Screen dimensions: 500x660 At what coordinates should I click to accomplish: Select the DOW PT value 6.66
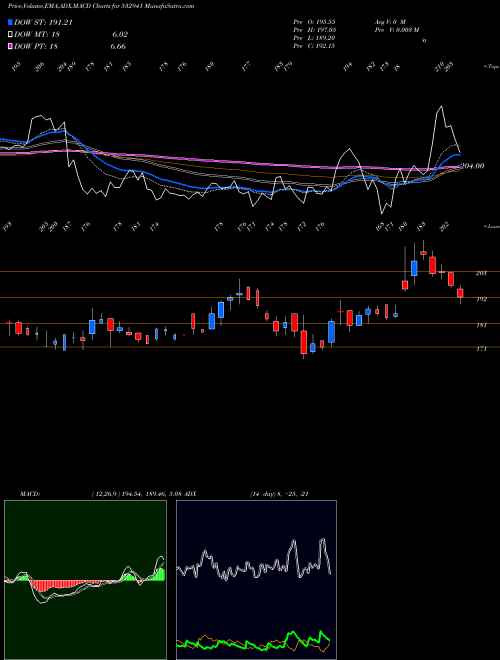[x=118, y=47]
